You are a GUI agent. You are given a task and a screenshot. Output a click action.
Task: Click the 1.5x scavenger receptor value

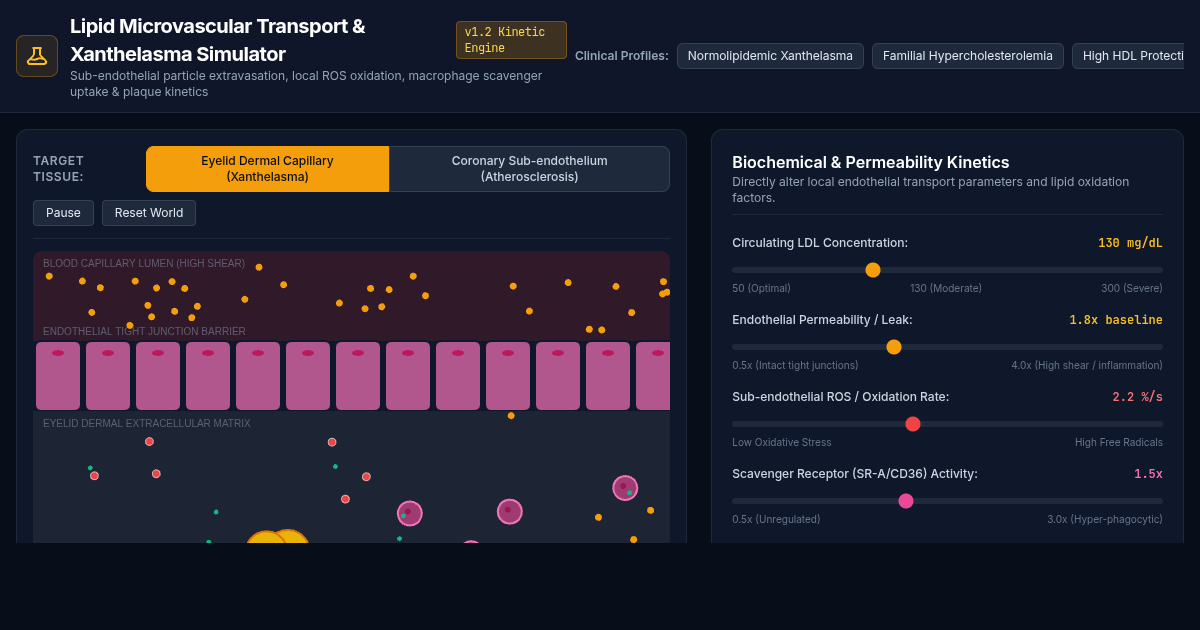[x=1148, y=474]
